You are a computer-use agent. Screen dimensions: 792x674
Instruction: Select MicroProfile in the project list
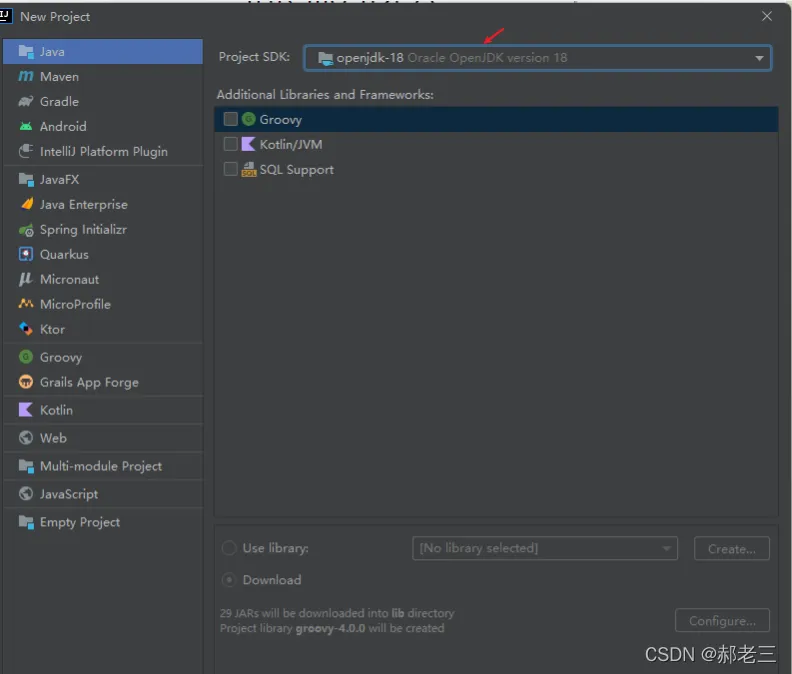click(x=103, y=304)
